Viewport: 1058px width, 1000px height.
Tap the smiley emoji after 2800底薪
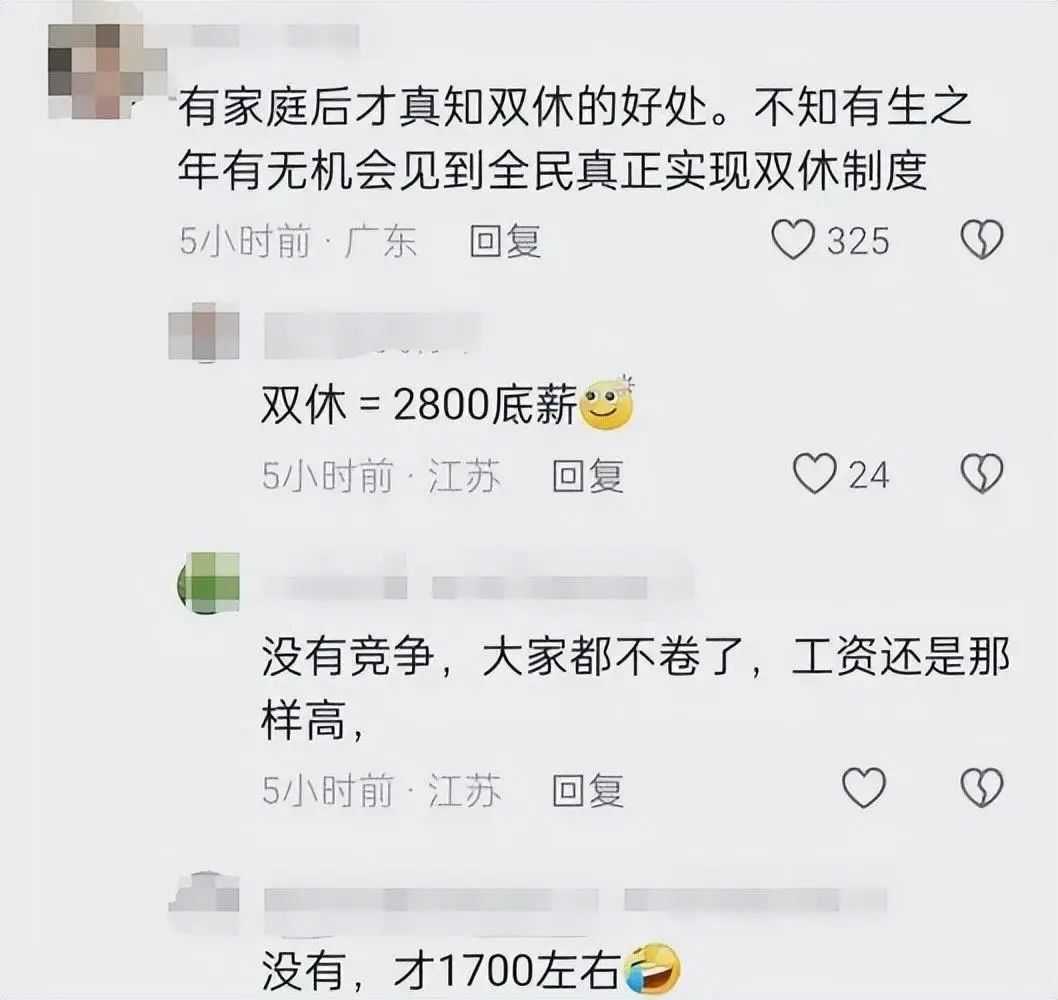tap(607, 403)
